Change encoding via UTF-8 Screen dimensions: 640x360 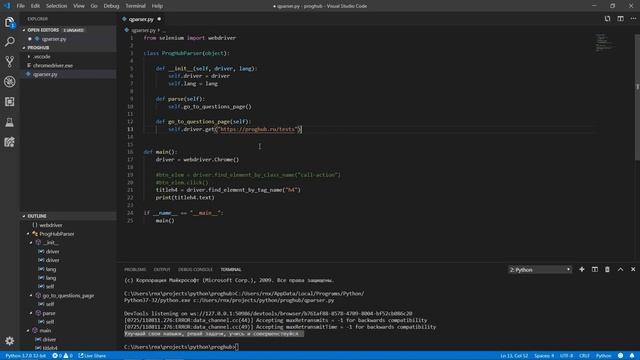point(567,356)
